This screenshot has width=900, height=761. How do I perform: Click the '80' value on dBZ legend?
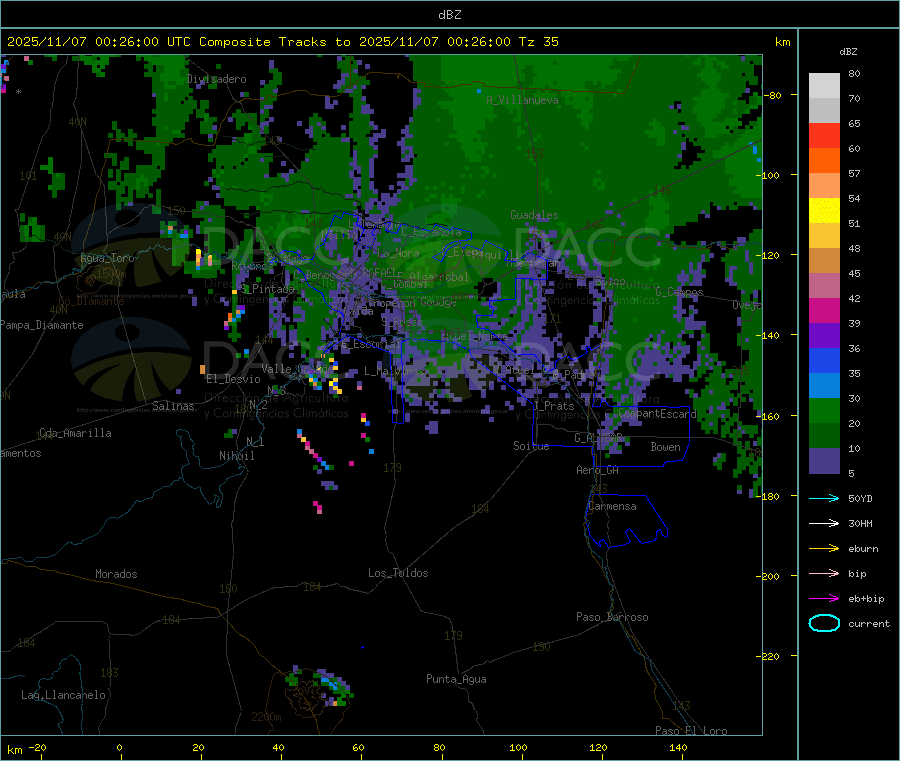[x=854, y=73]
